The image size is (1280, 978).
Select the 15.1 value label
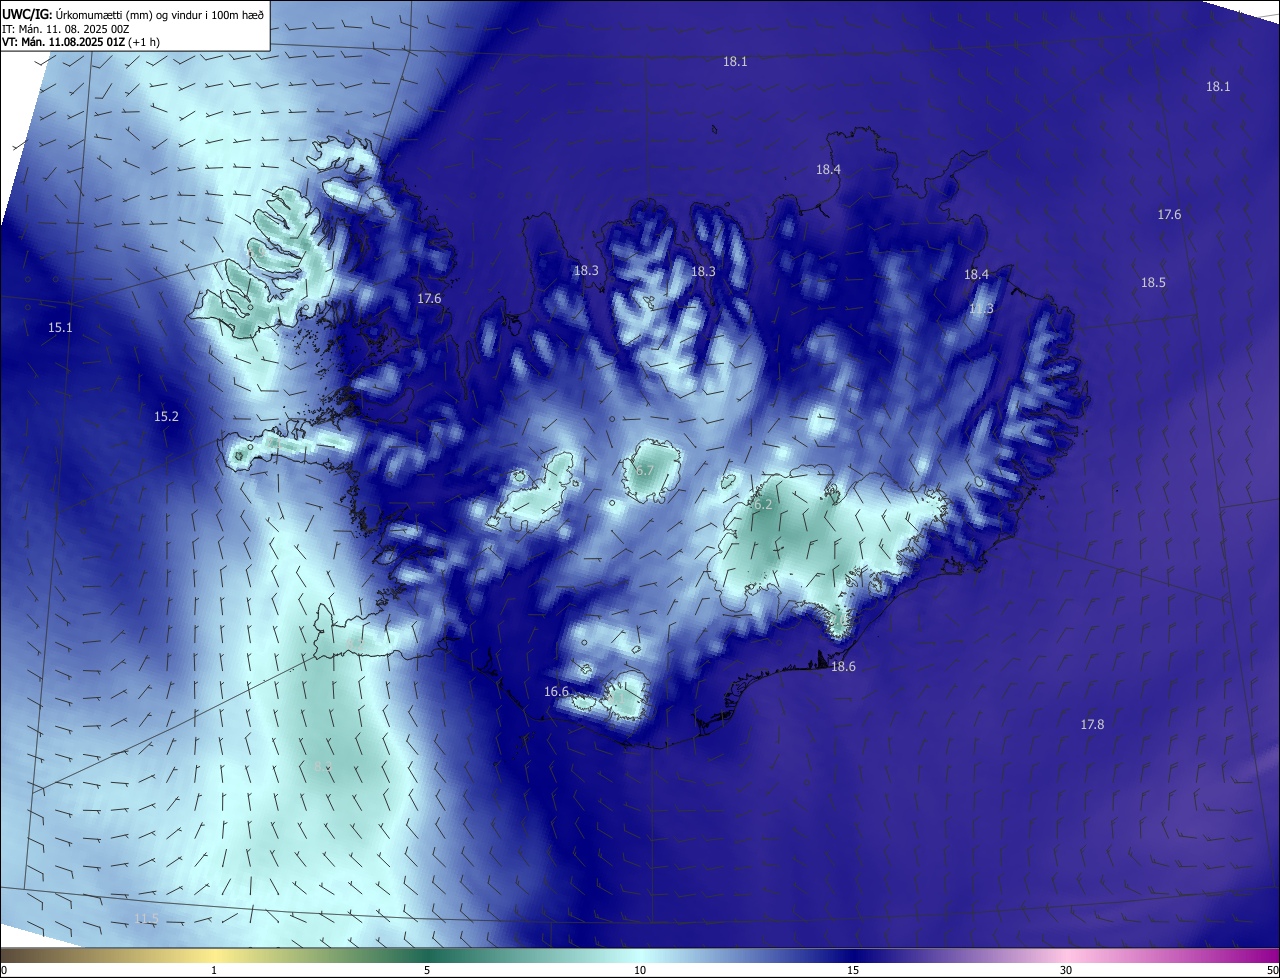(60, 328)
